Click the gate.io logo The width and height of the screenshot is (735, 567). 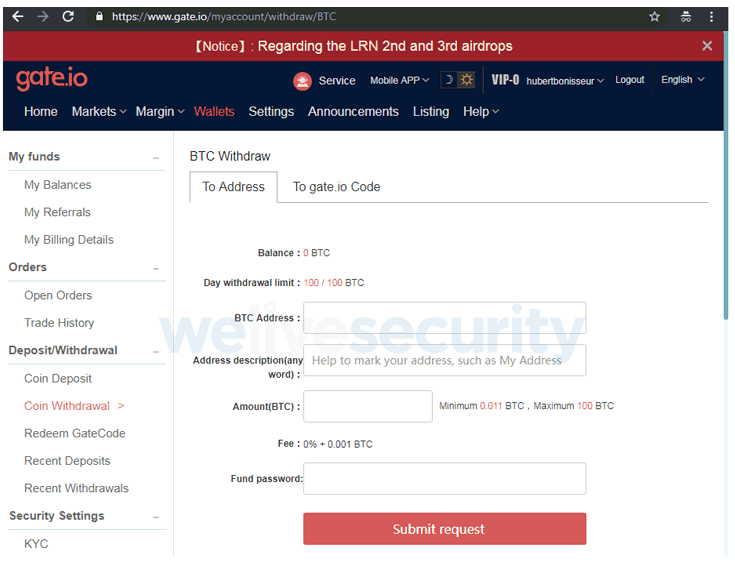(52, 78)
